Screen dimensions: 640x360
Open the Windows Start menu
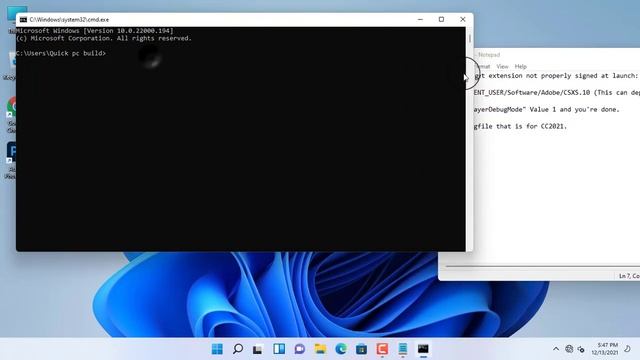217,349
